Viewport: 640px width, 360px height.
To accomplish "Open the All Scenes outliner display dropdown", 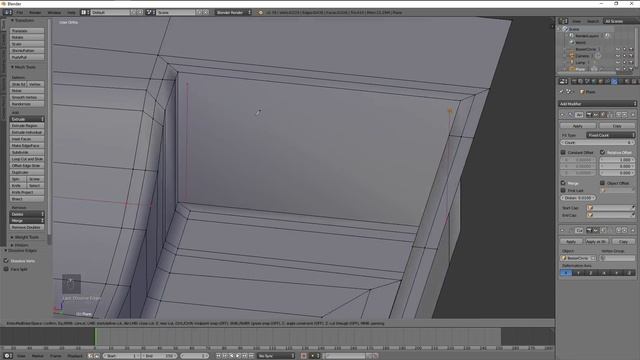I will point(621,21).
